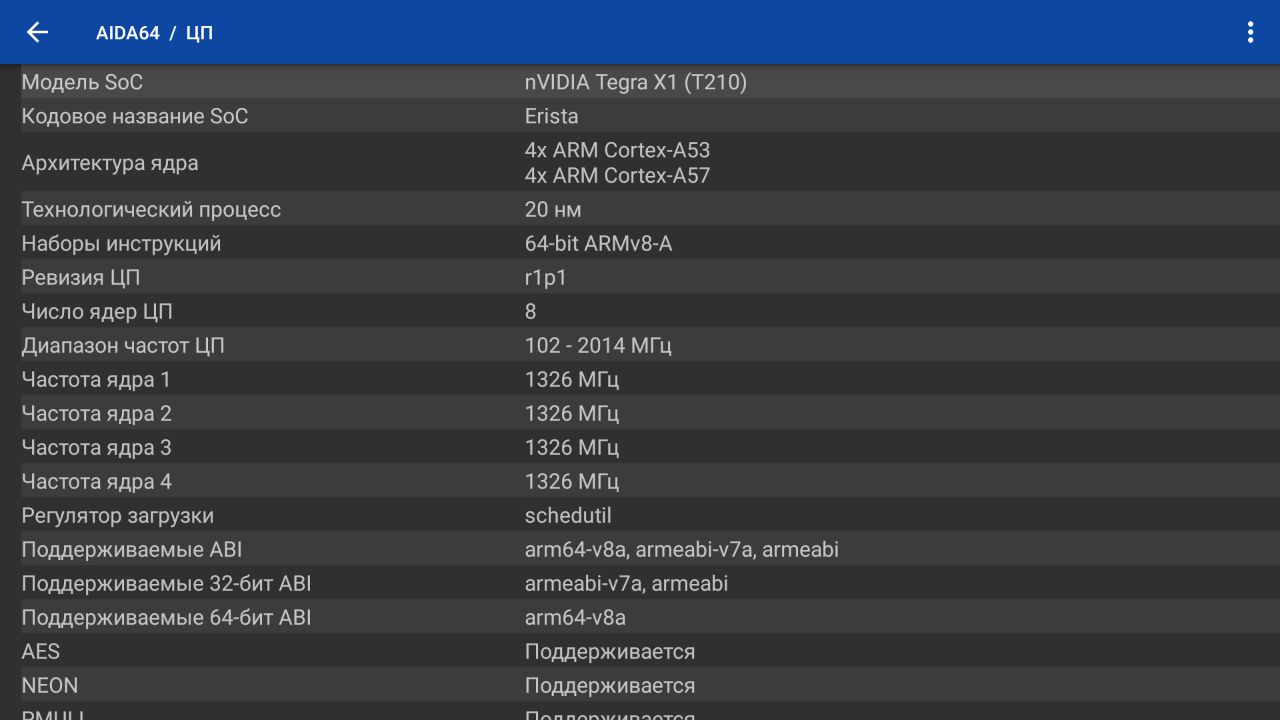The height and width of the screenshot is (720, 1280).
Task: Select the armeabi-v7a, armeabi value
Action: [626, 584]
